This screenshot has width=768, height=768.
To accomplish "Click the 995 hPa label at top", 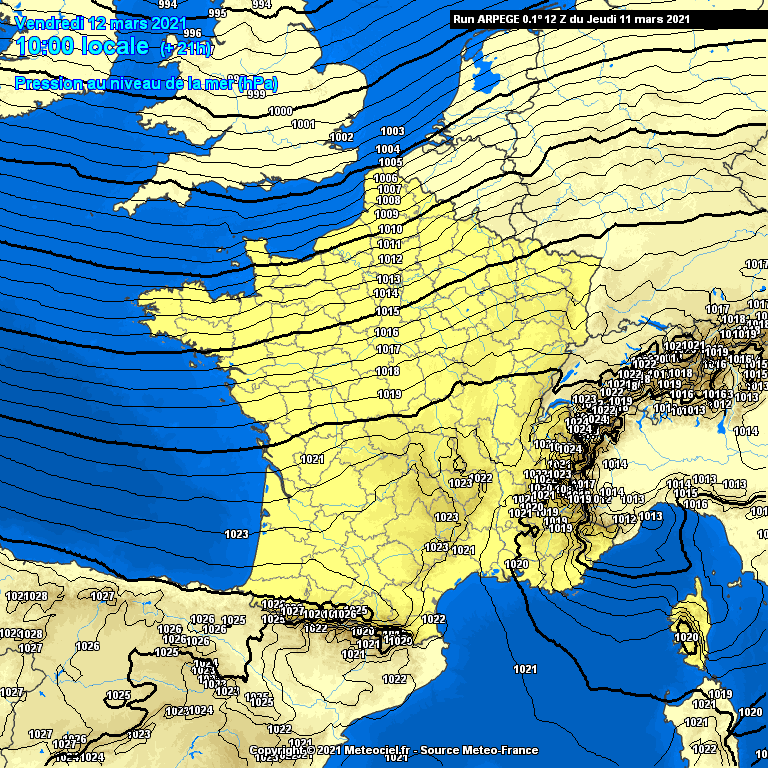I will (217, 13).
